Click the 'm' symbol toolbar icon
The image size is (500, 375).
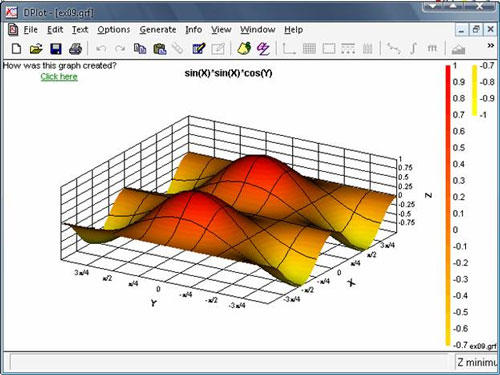pyautogui.click(x=432, y=49)
